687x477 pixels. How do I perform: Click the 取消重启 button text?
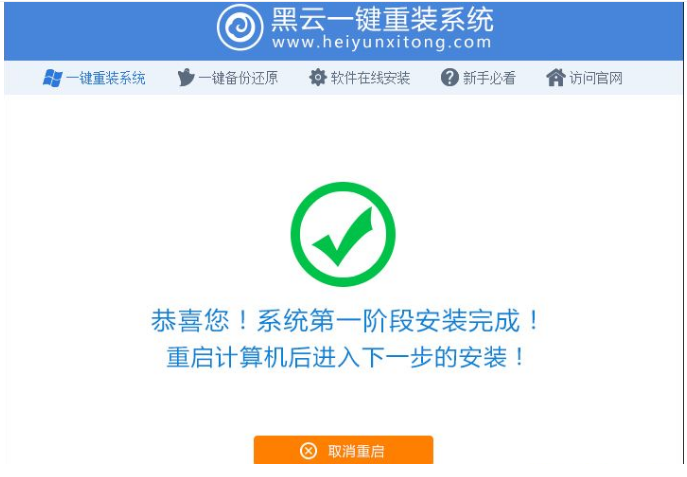(x=356, y=451)
